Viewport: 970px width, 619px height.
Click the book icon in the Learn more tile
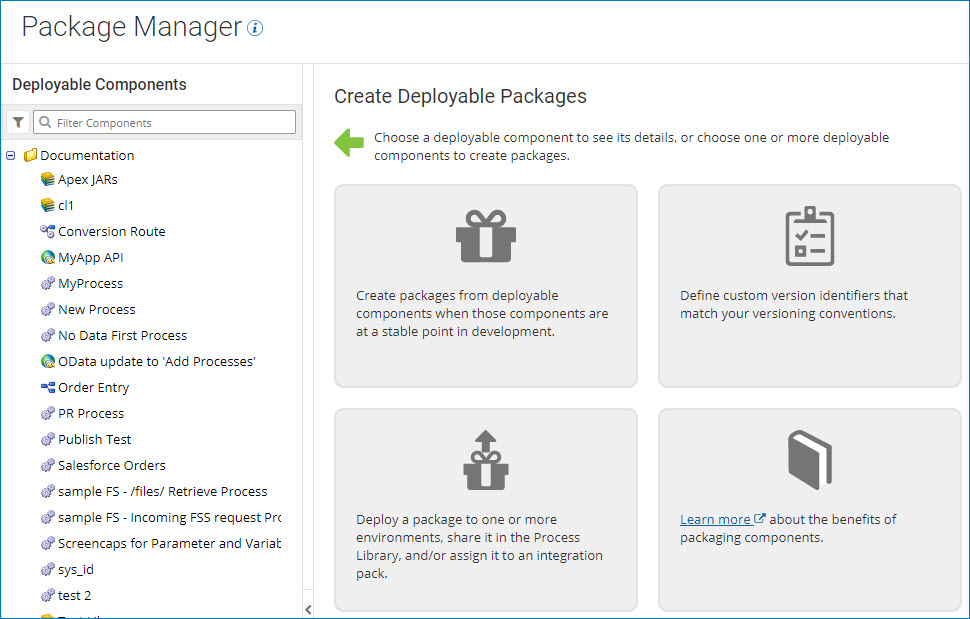pos(809,460)
